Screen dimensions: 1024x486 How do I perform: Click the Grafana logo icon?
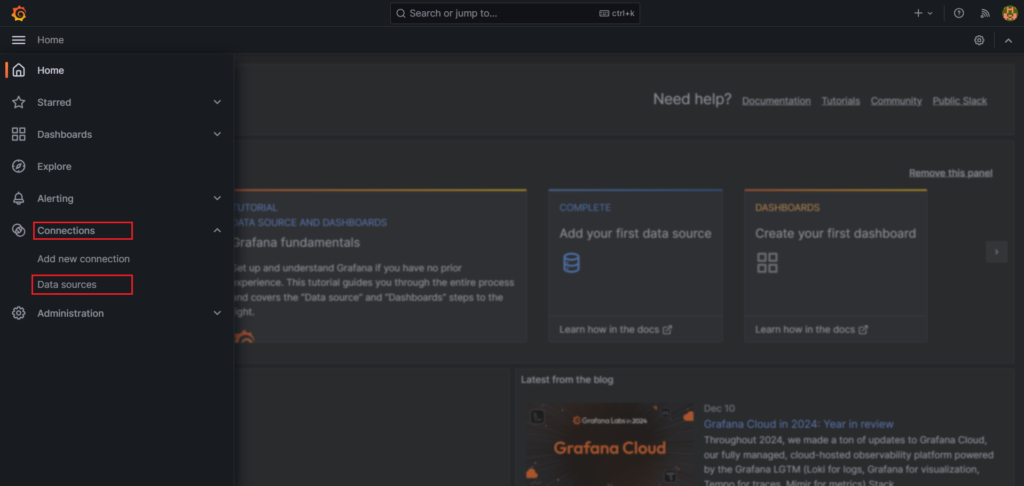[19, 13]
